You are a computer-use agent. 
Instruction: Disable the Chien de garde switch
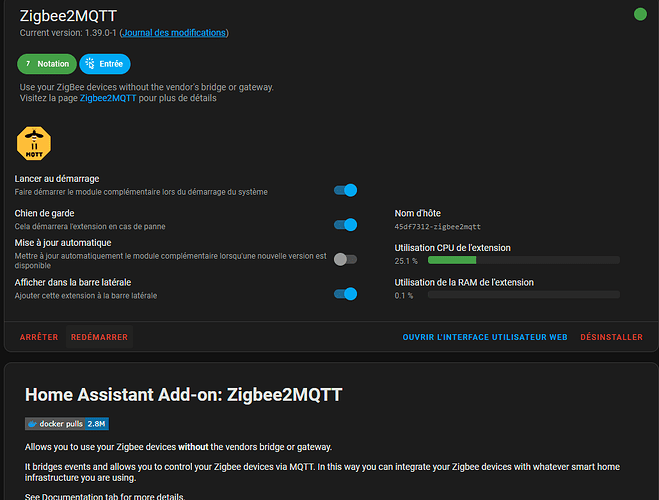pyautogui.click(x=345, y=225)
